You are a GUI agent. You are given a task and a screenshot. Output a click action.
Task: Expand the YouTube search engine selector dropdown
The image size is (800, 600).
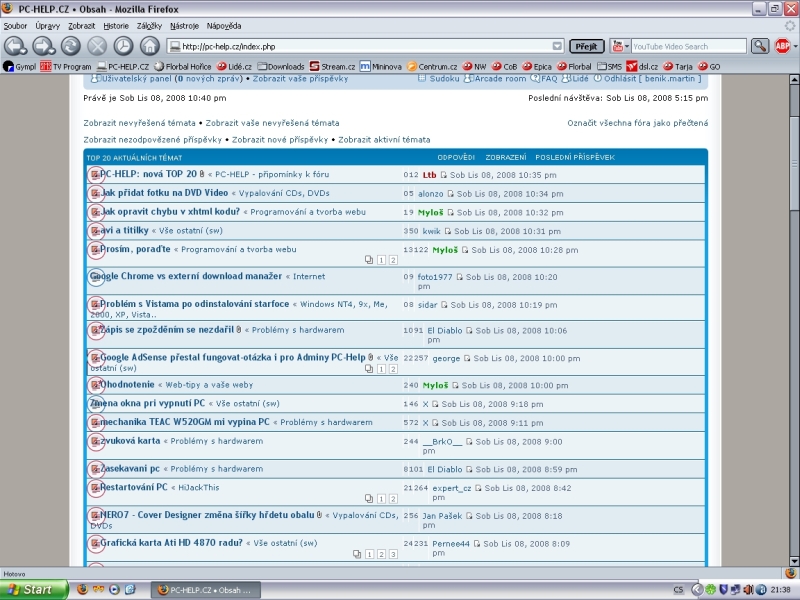pos(627,46)
